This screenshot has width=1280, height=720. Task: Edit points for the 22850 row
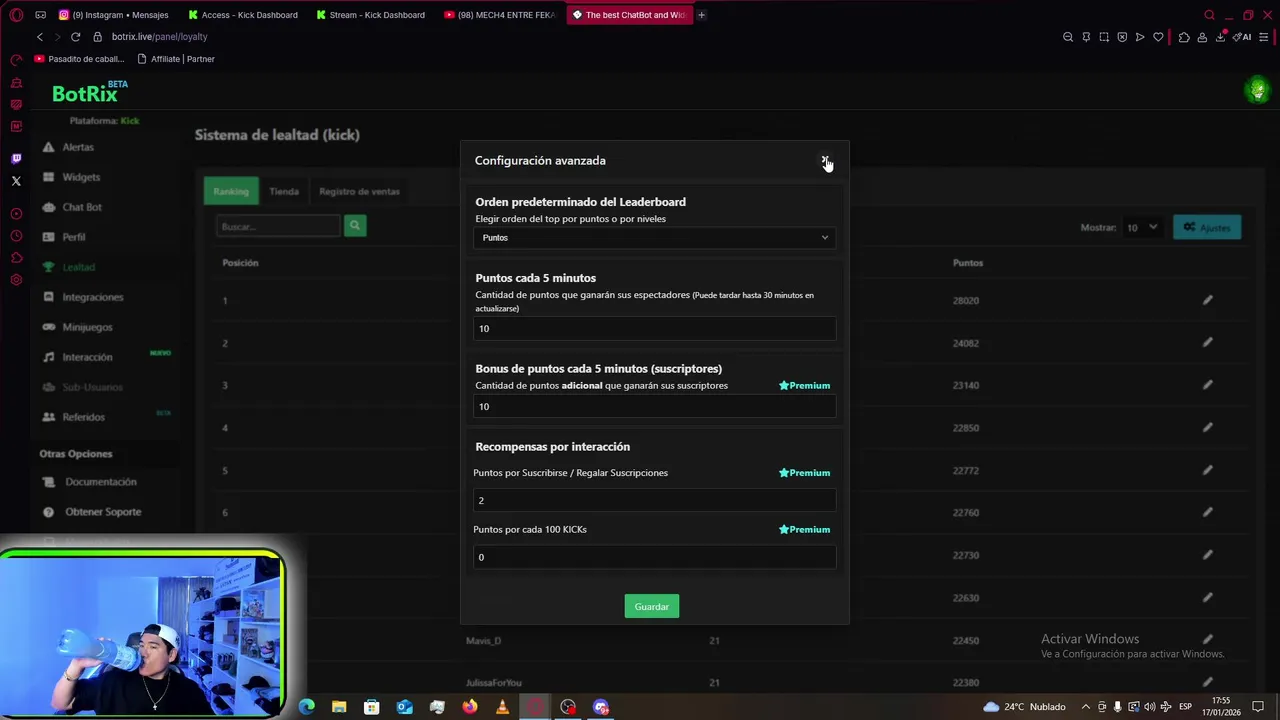point(1208,427)
